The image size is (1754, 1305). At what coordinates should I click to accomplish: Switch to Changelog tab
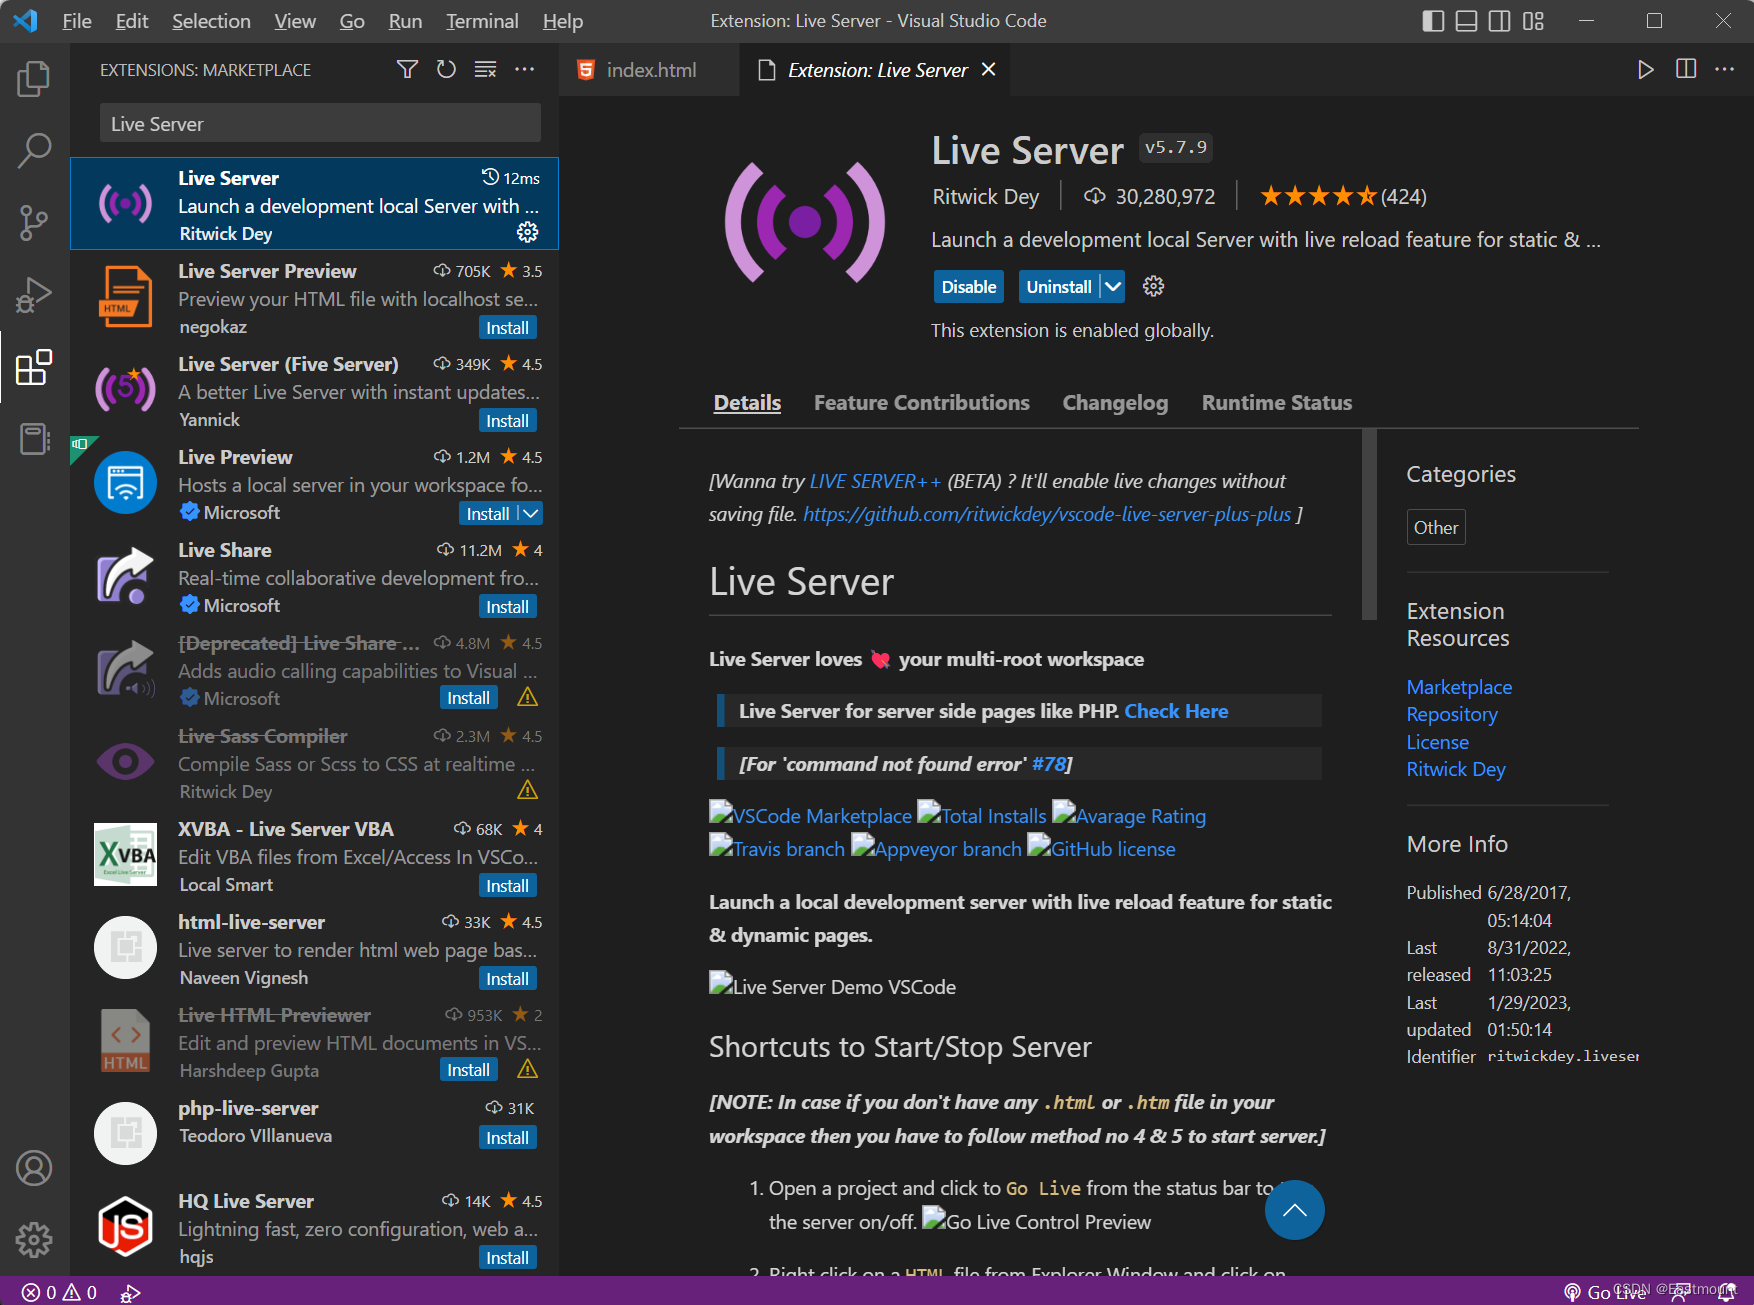(x=1115, y=402)
